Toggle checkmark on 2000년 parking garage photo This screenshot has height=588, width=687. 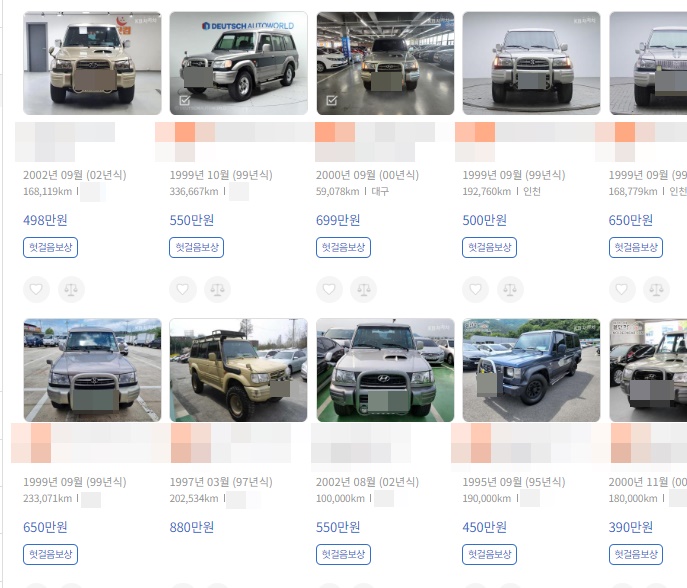tap(332, 101)
